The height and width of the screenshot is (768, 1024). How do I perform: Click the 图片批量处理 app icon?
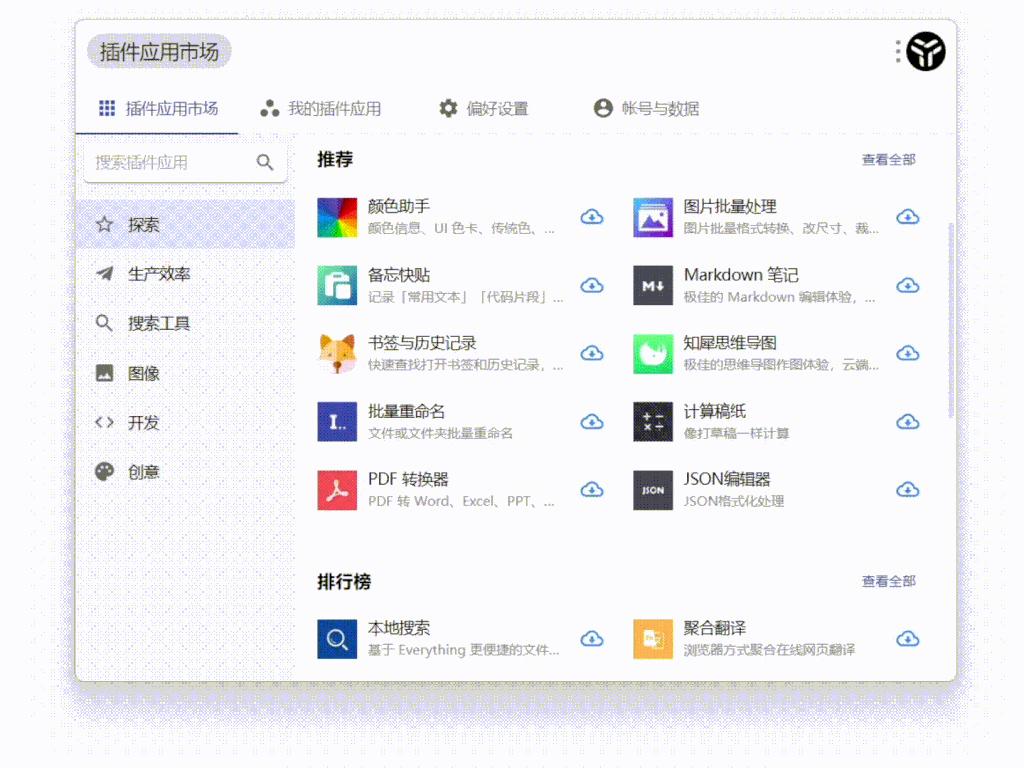click(652, 217)
